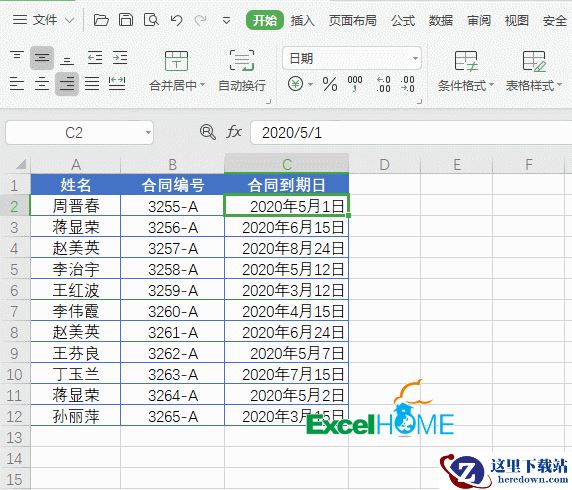572x490 pixels.
Task: Click the increase decimal places icon
Action: (383, 84)
